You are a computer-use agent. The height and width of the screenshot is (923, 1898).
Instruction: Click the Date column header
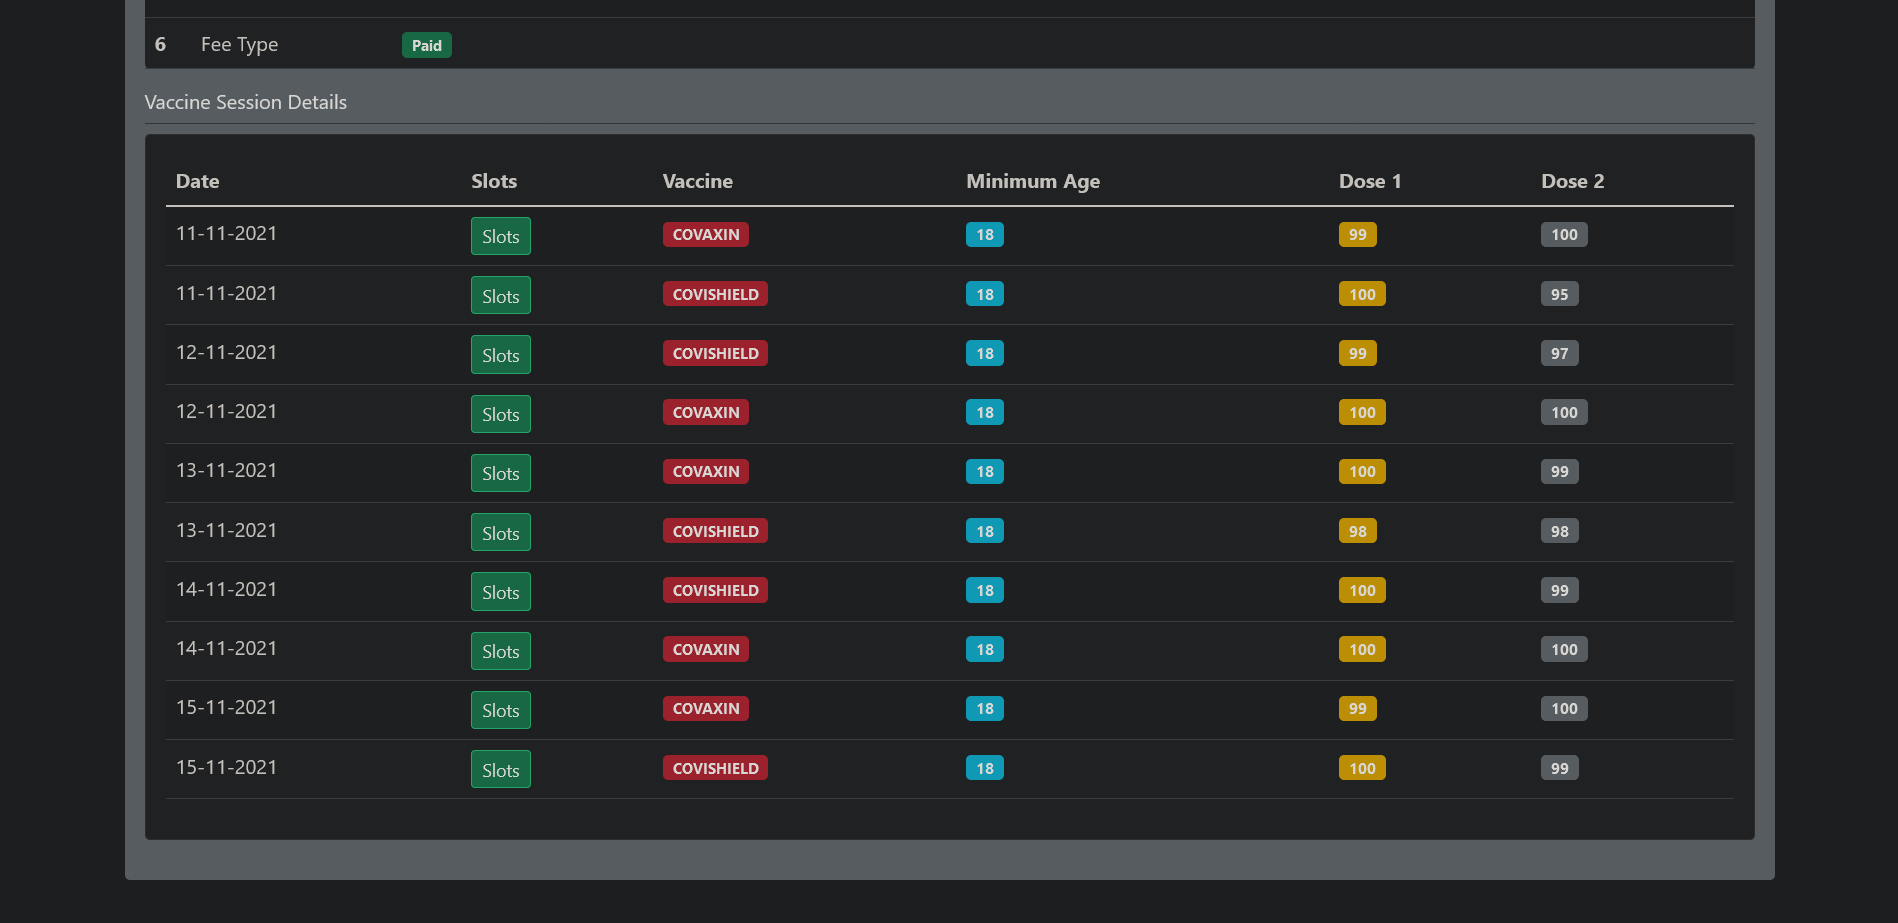point(198,181)
